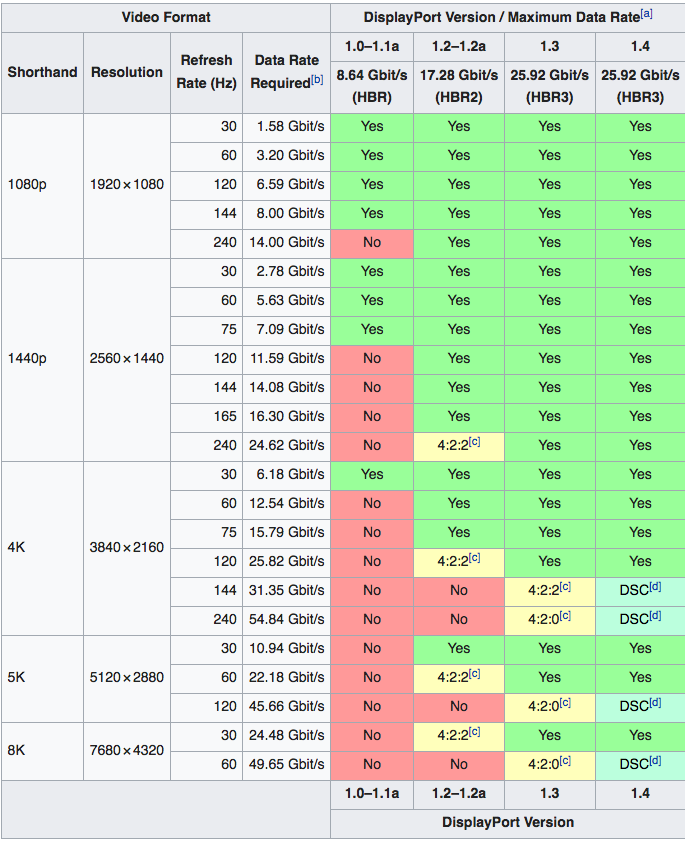Follow footnote [c] in 1440p 240 Hz row
The width and height of the screenshot is (685, 841).
[474, 441]
